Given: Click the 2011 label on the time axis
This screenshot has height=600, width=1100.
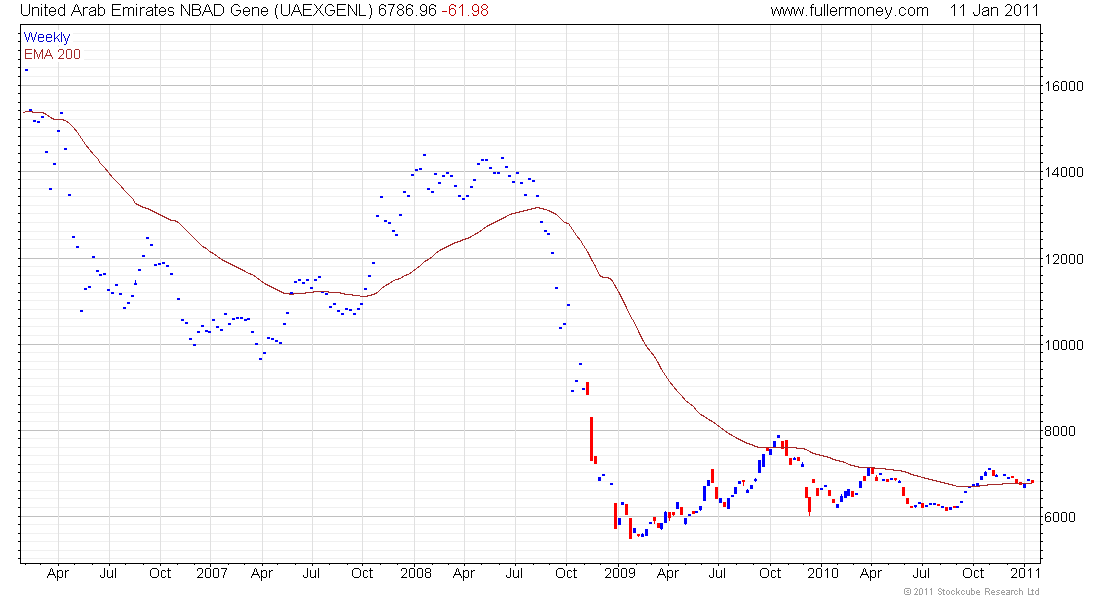Looking at the screenshot, I should [x=1026, y=573].
